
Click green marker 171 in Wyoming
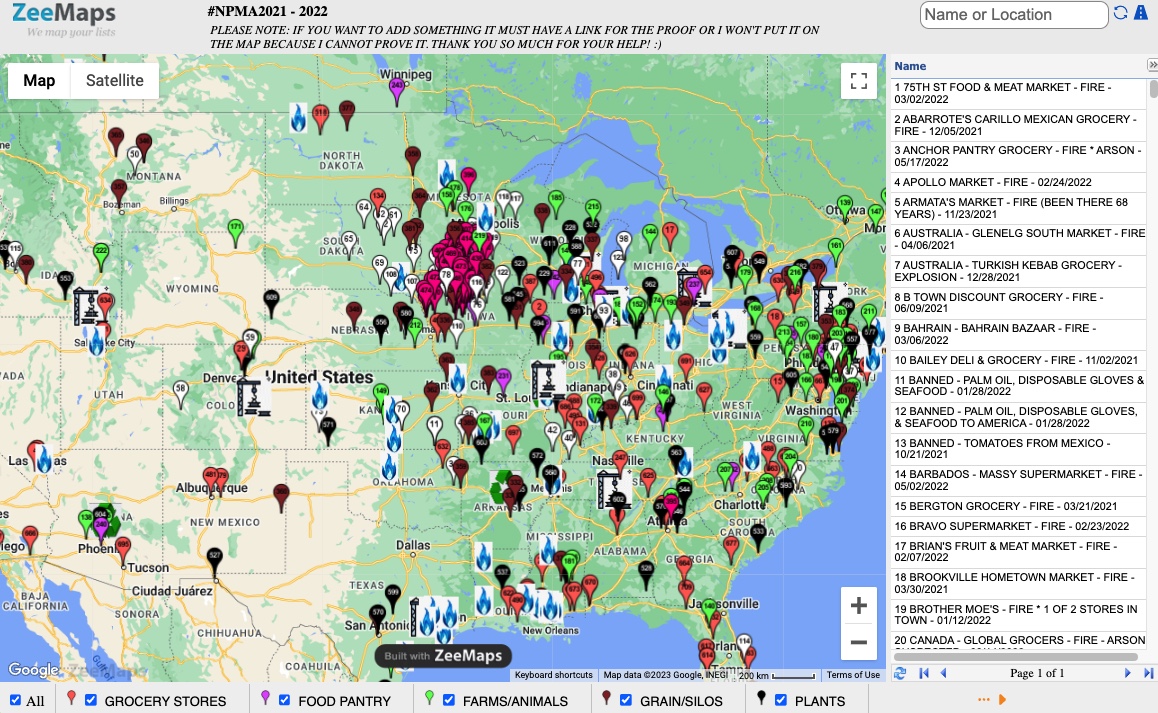pyautogui.click(x=236, y=233)
